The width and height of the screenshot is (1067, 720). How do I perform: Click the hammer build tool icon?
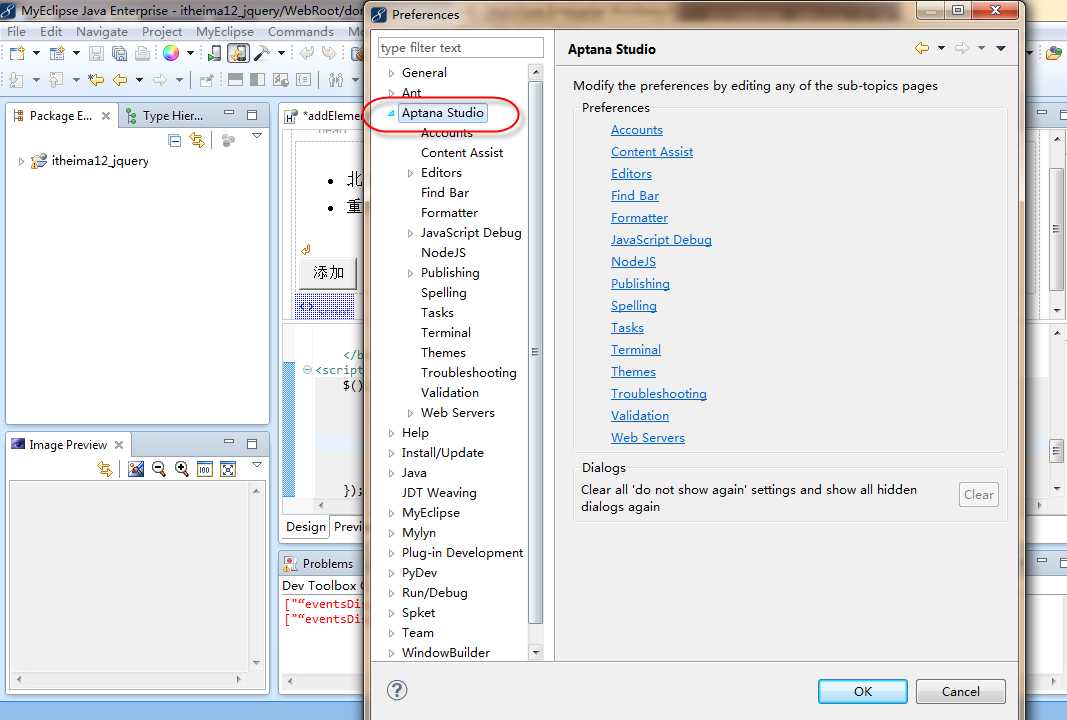[262, 53]
